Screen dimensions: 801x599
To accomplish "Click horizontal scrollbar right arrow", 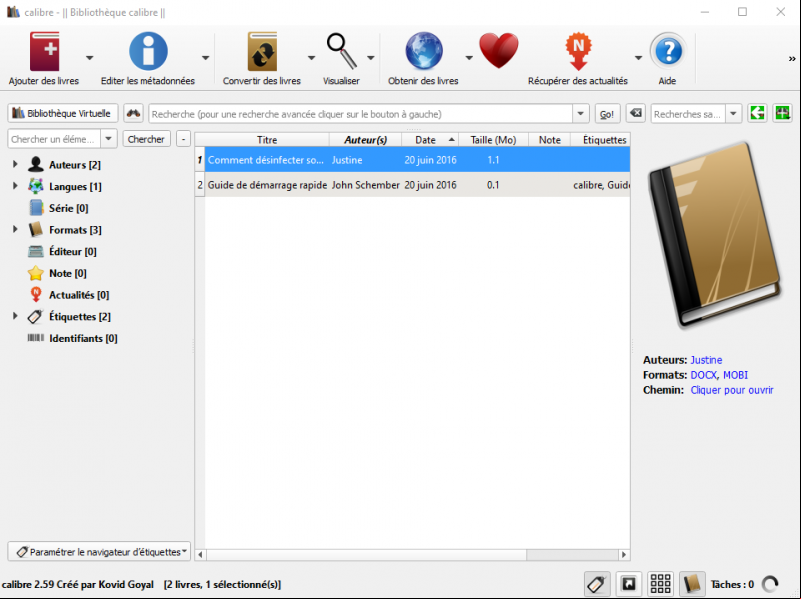I will point(624,555).
